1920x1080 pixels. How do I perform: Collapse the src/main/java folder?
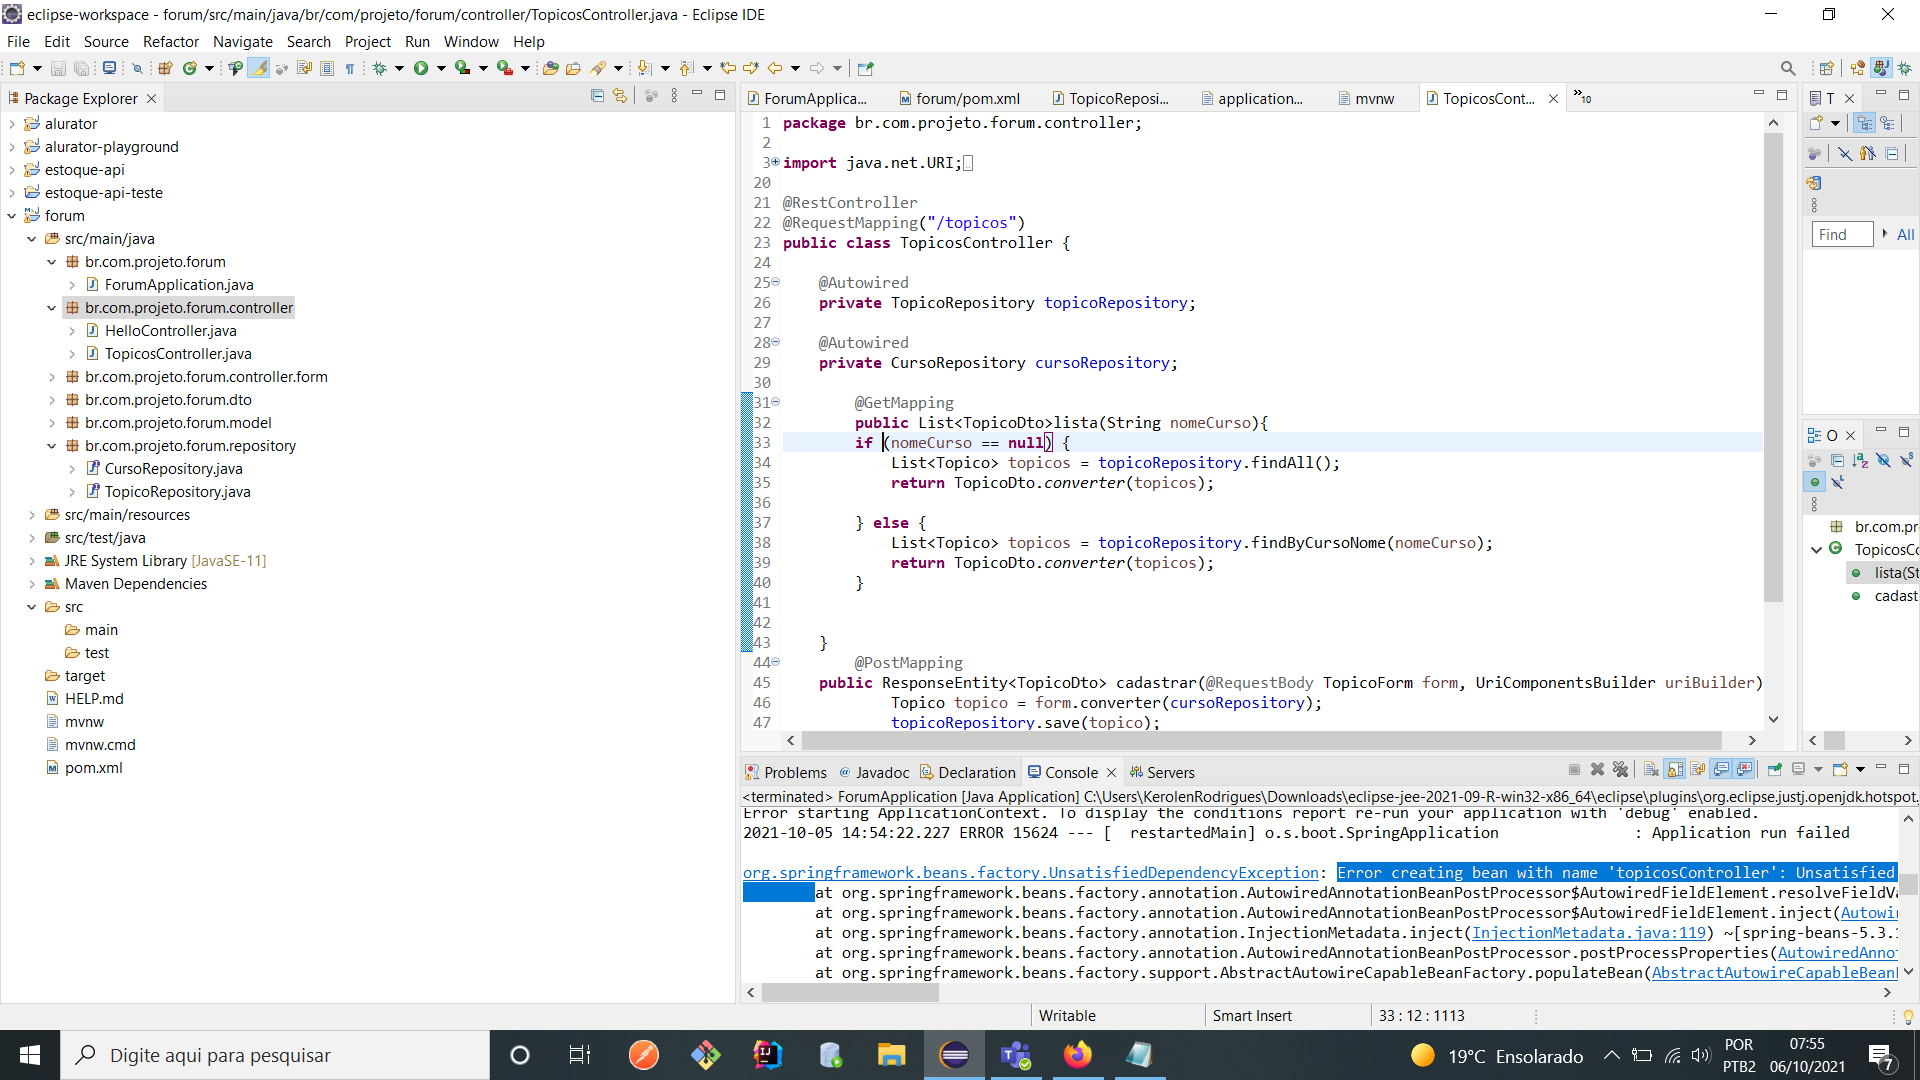pos(32,239)
